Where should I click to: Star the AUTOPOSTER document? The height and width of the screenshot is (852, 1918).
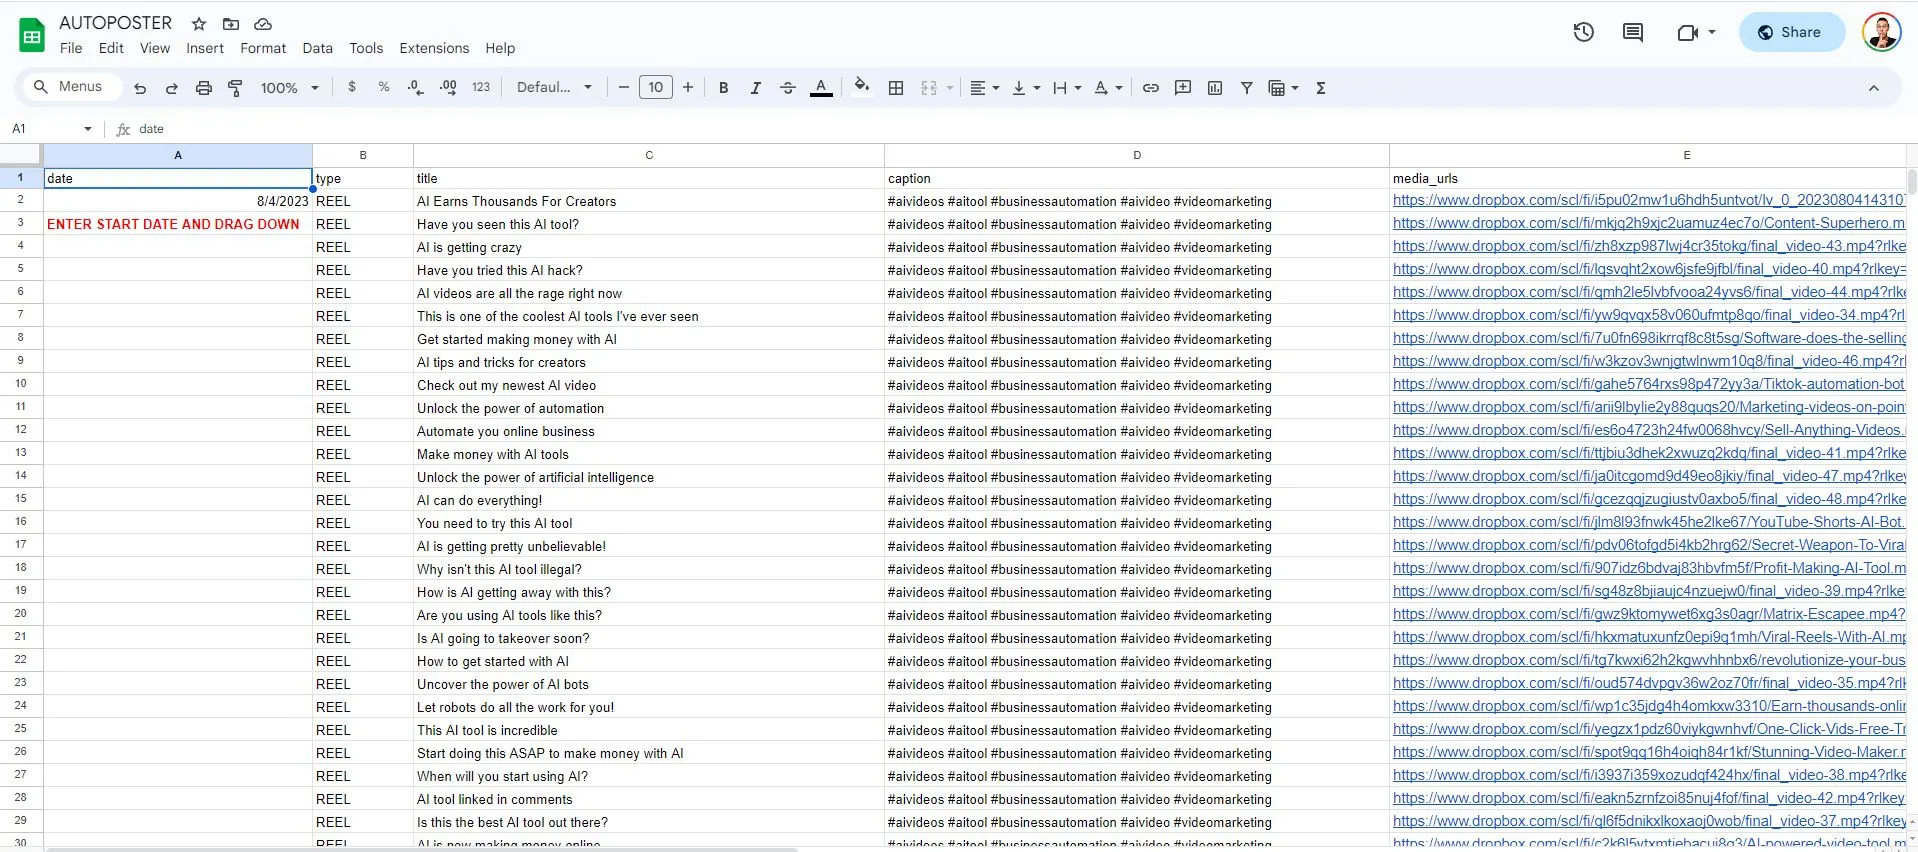coord(199,24)
